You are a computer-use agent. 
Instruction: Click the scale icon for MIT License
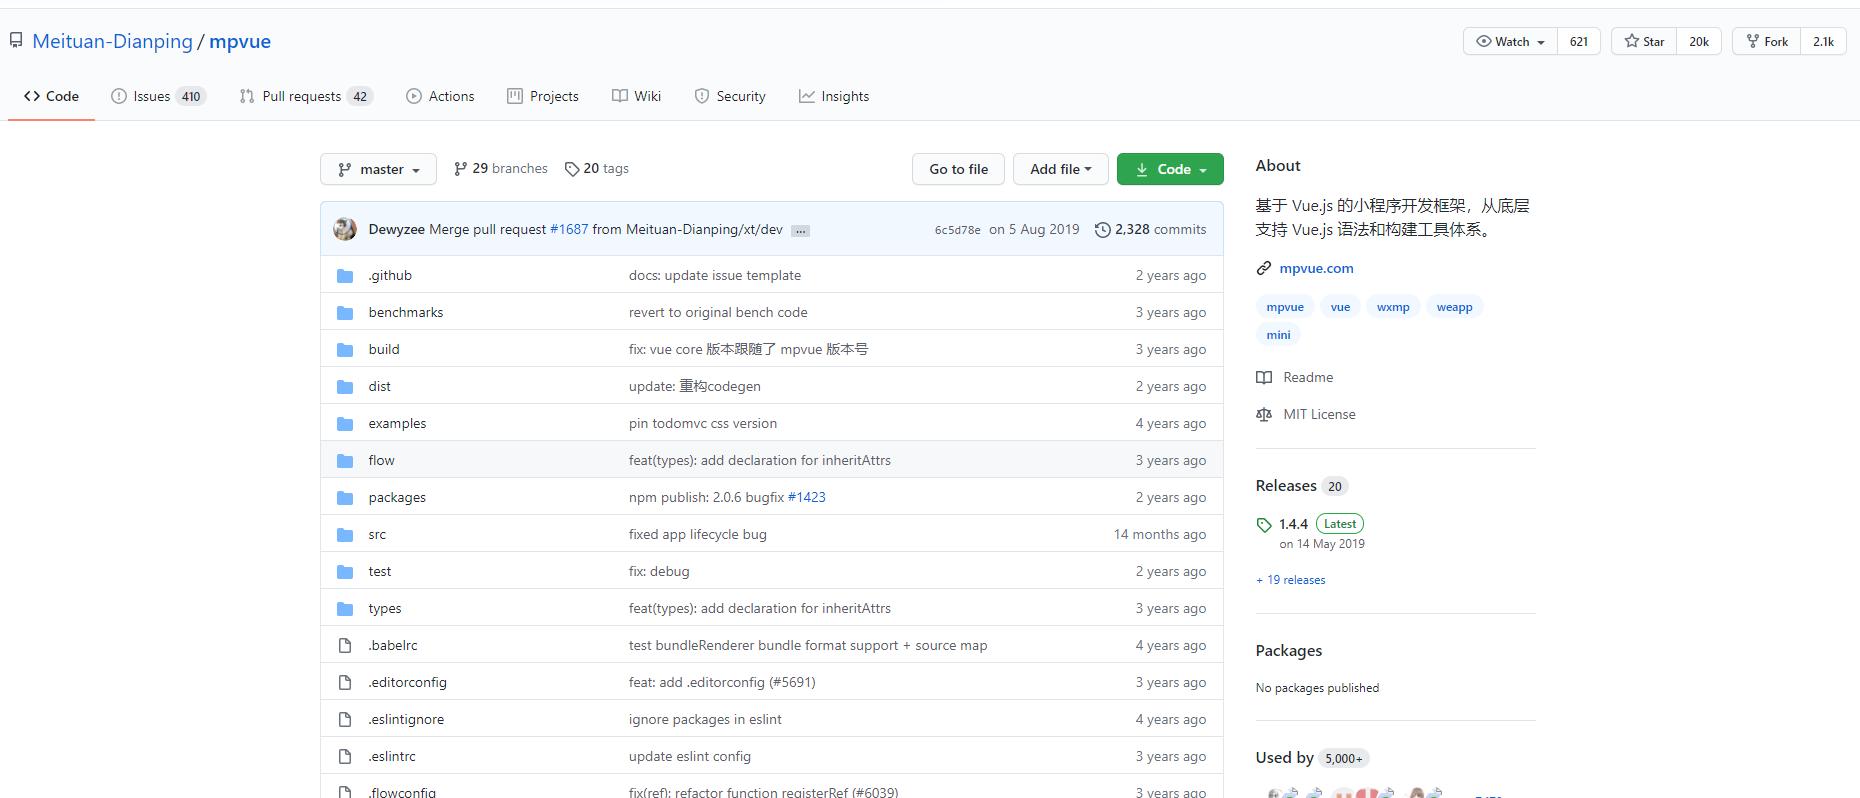(1264, 414)
